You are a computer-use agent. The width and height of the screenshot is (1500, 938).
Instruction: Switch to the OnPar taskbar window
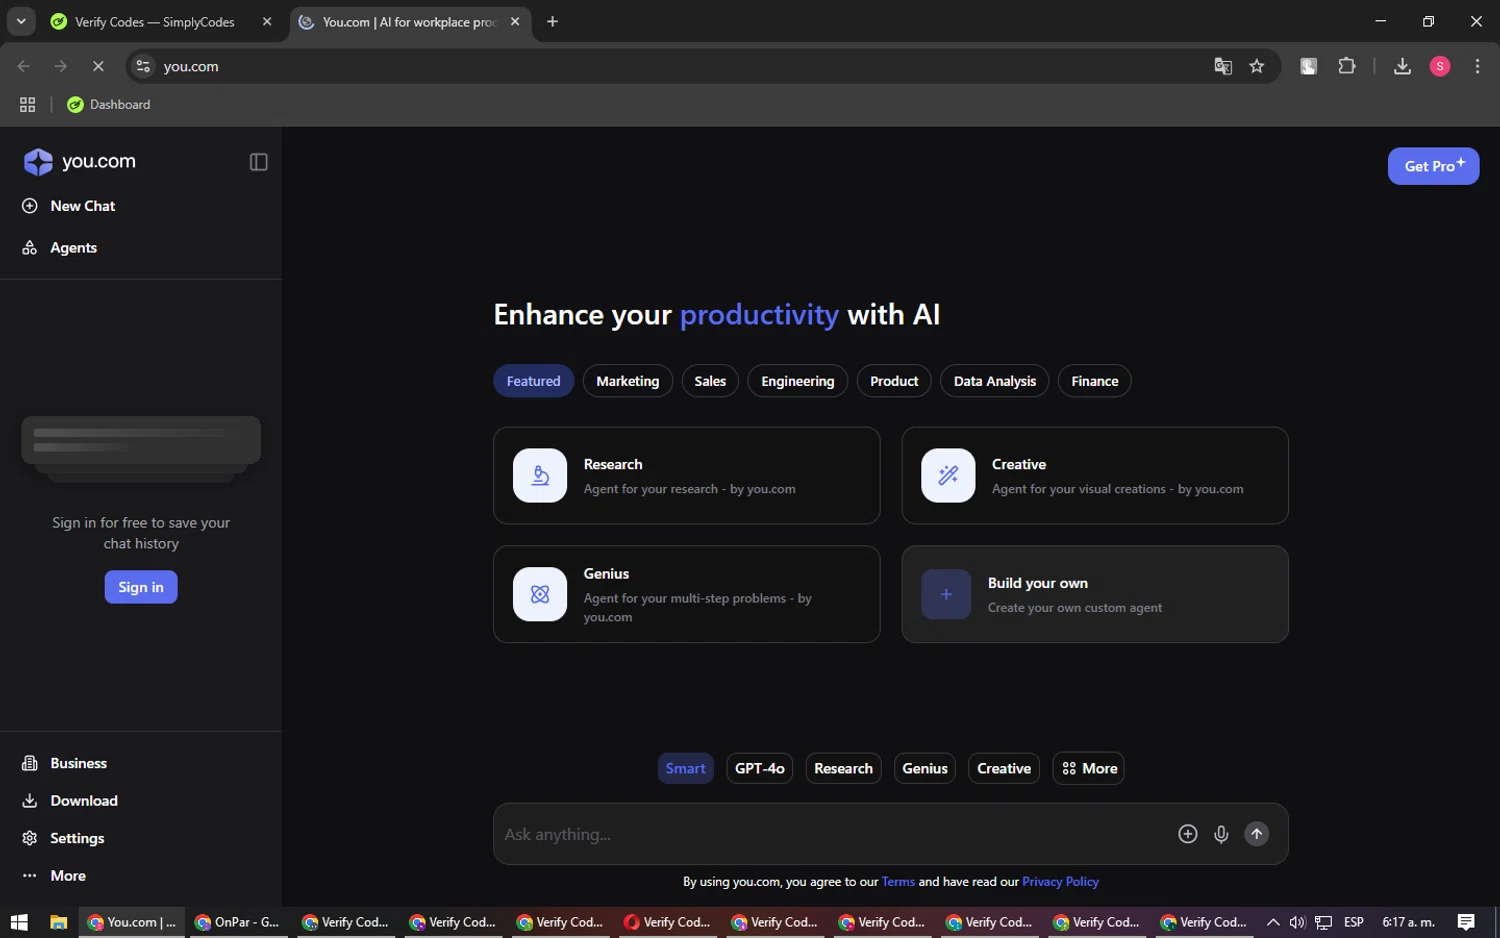coord(237,922)
